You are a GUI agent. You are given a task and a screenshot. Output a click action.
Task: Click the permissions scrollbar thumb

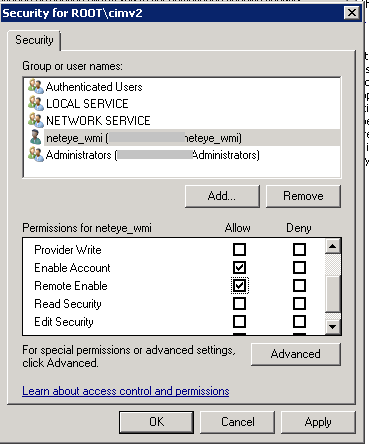point(332,294)
